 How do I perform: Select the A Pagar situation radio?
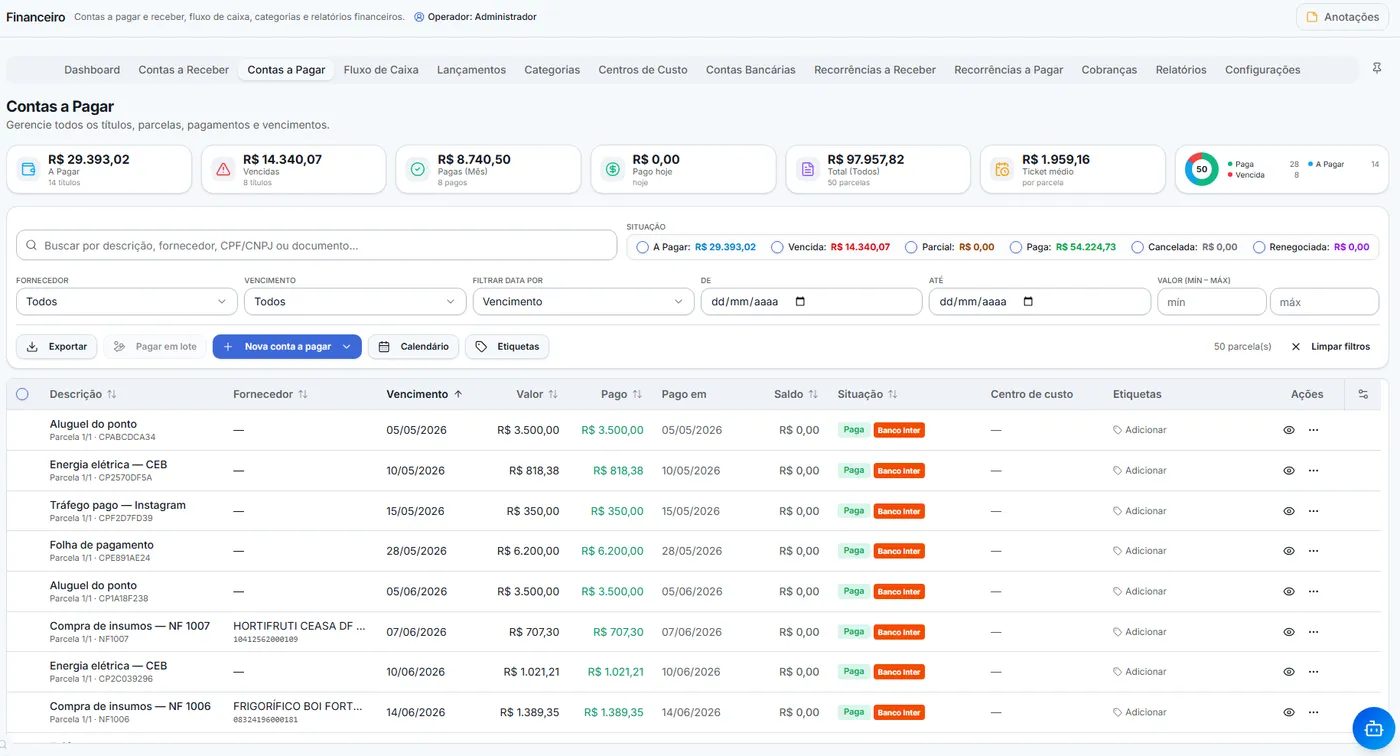pyautogui.click(x=642, y=247)
